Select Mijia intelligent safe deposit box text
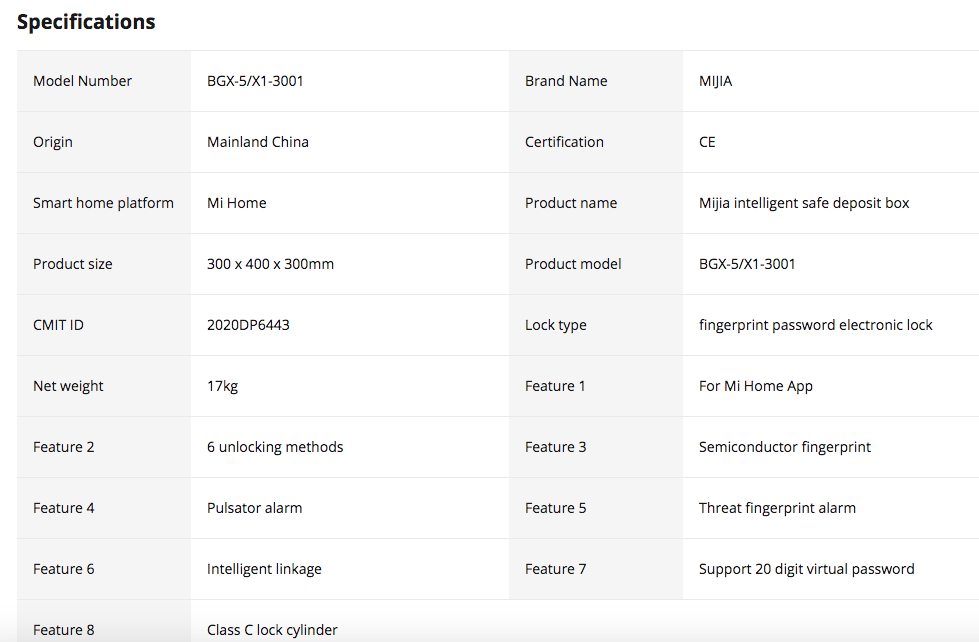 [804, 203]
